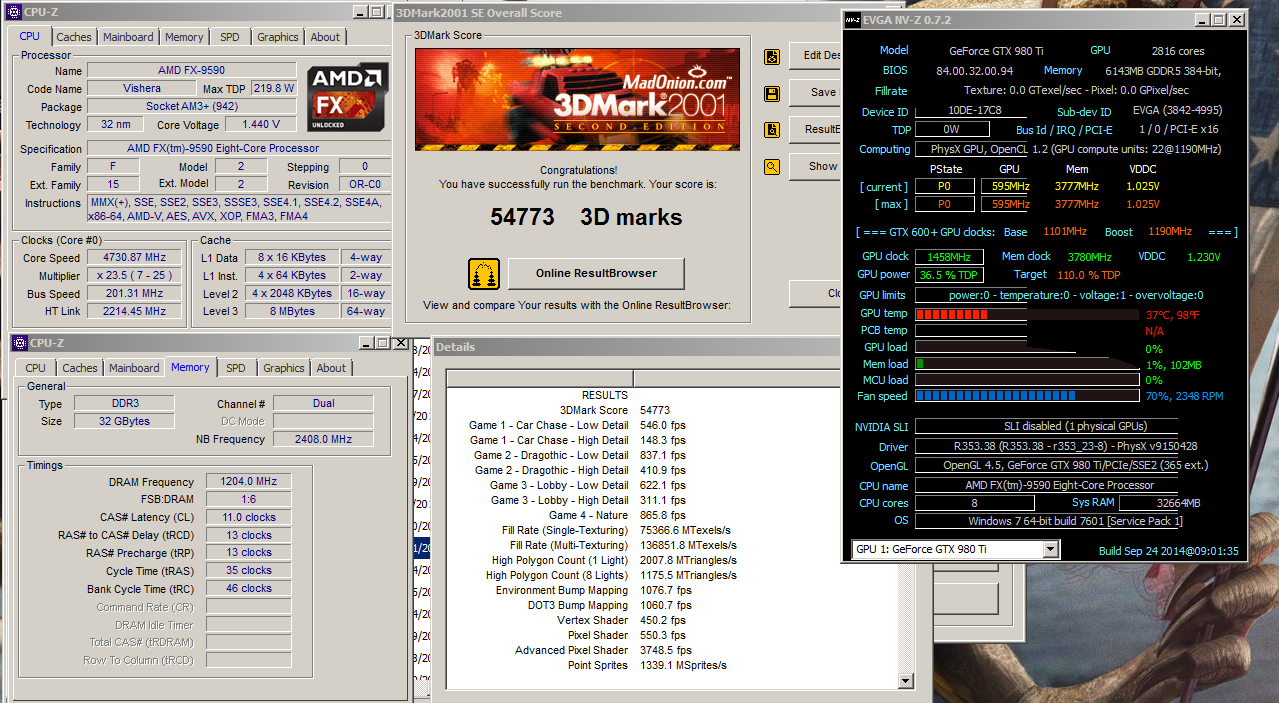Open Mainboard tab in the upper CPU-Z window
1279x703 pixels.
[x=129, y=37]
